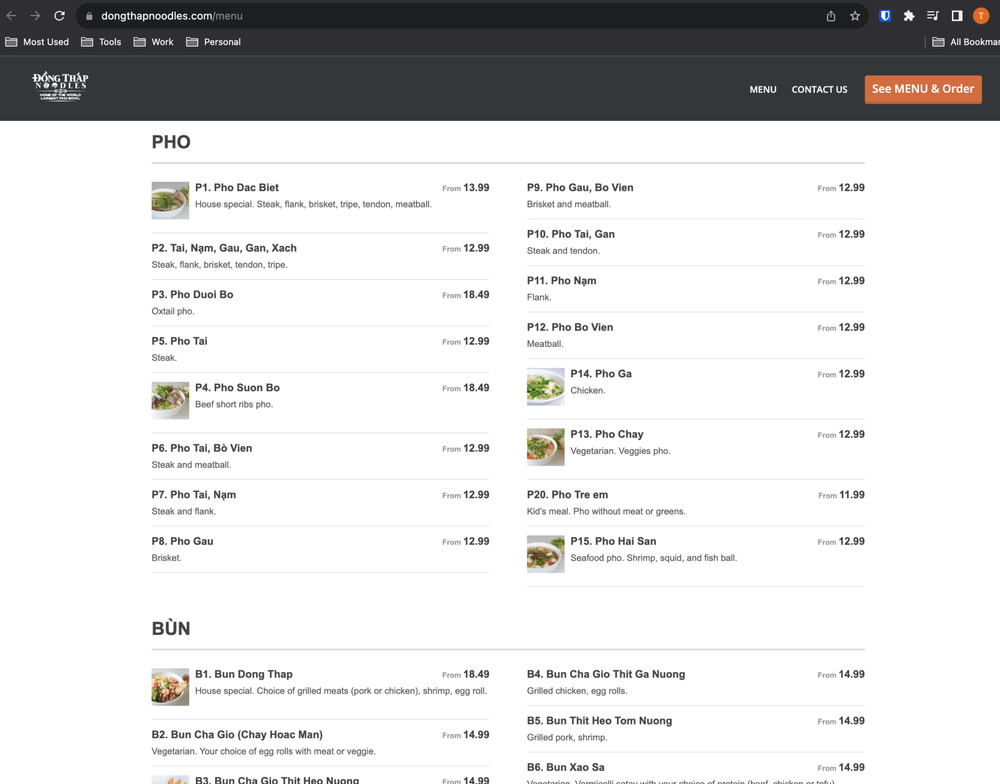1000x784 pixels.
Task: Reload the page with refresh icon
Action: pos(59,16)
